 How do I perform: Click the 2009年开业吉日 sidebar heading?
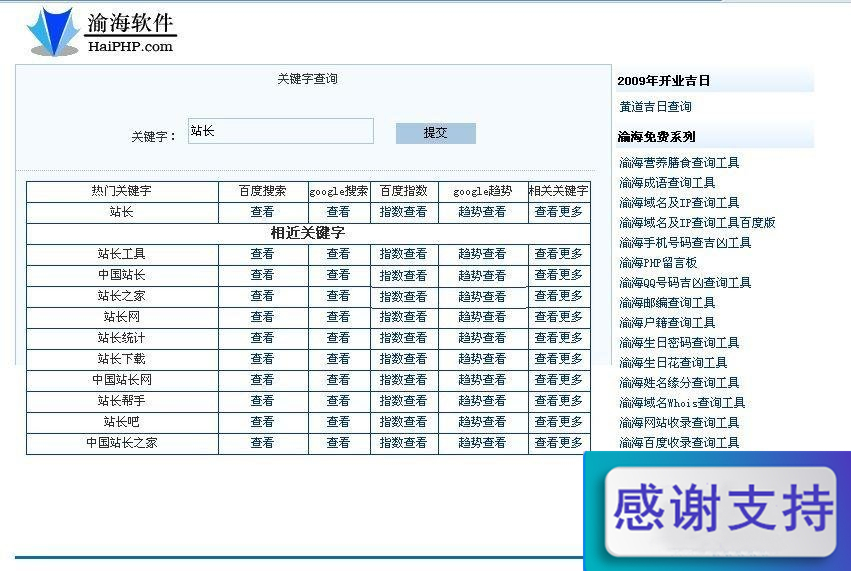tap(663, 81)
